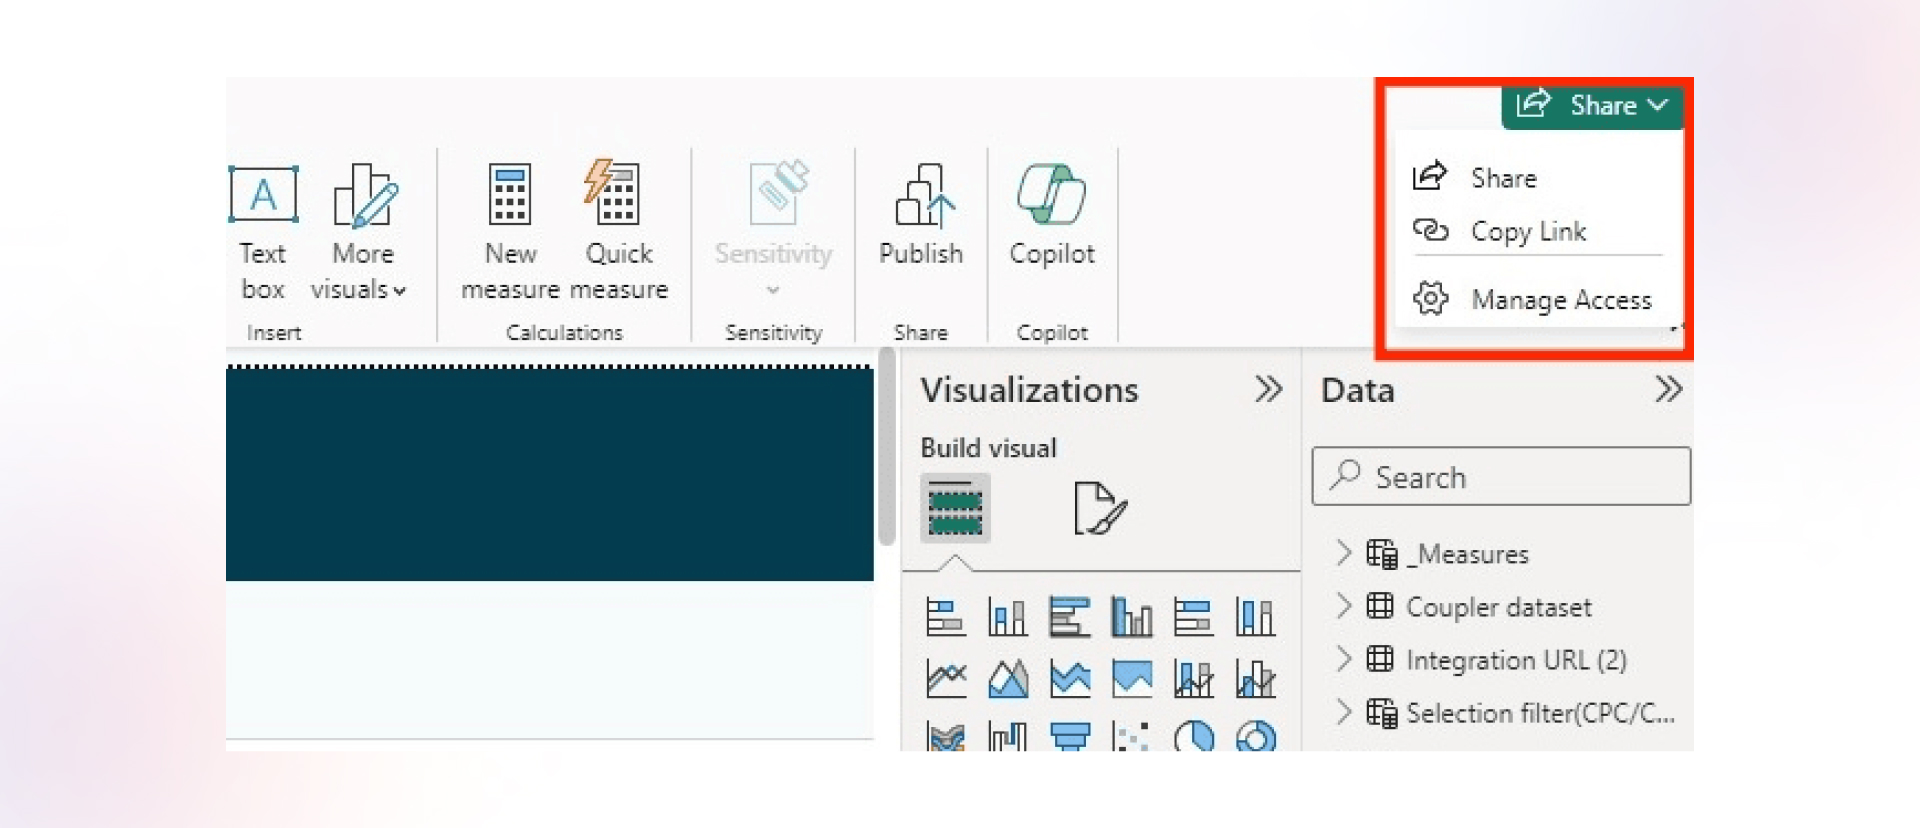Add a stacked area chart visual
The width and height of the screenshot is (1920, 828).
(x=1069, y=679)
